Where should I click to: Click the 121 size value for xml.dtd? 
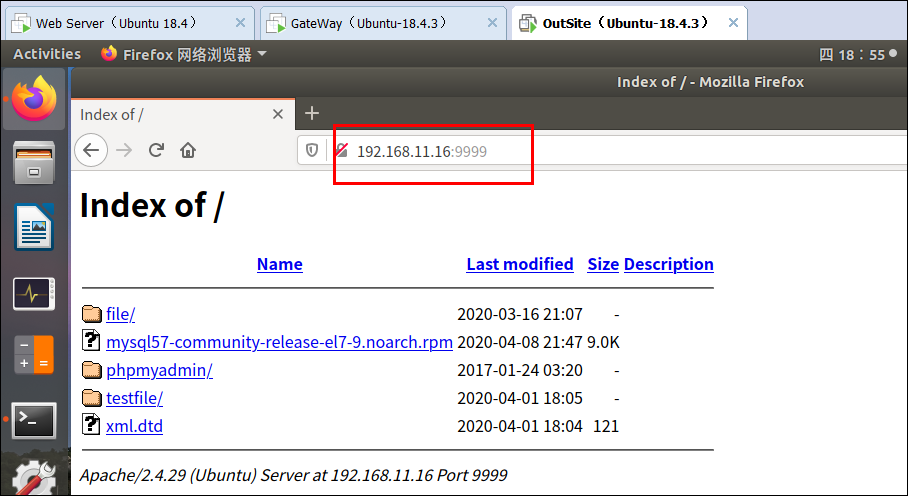click(606, 426)
